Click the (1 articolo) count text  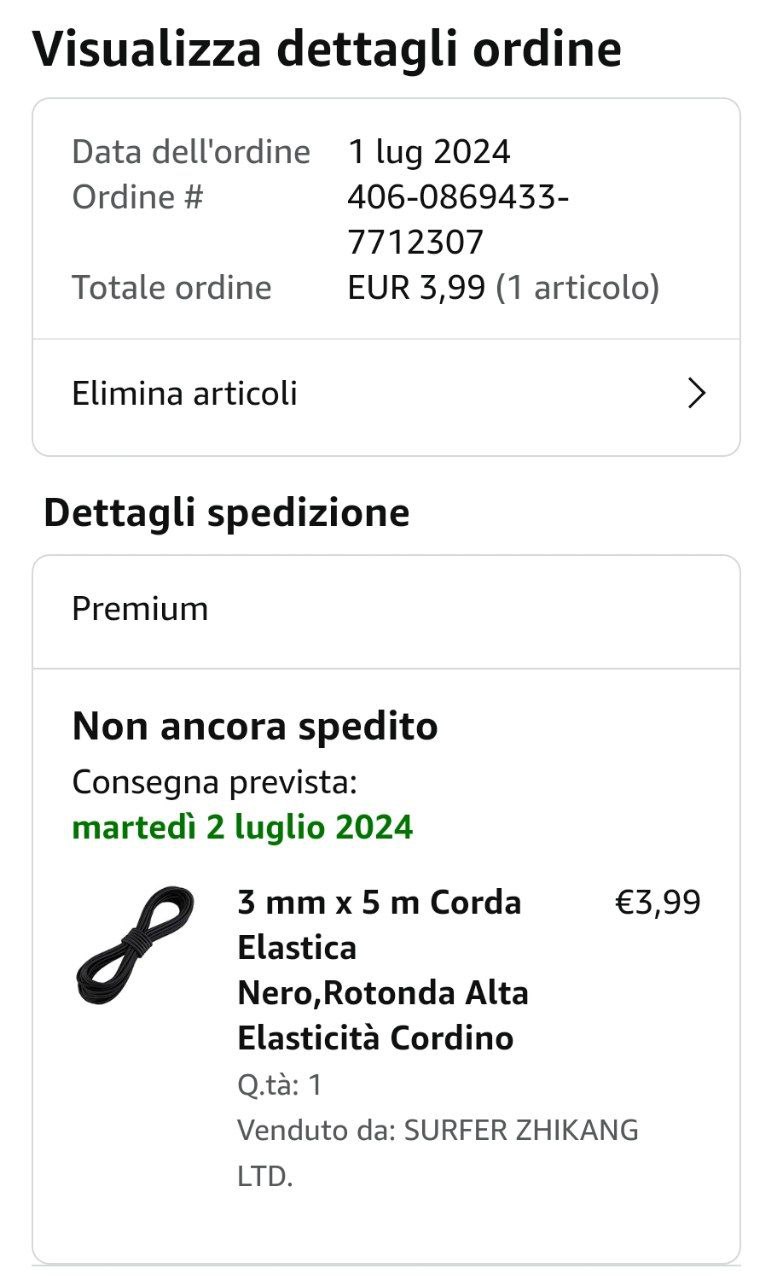click(x=578, y=288)
